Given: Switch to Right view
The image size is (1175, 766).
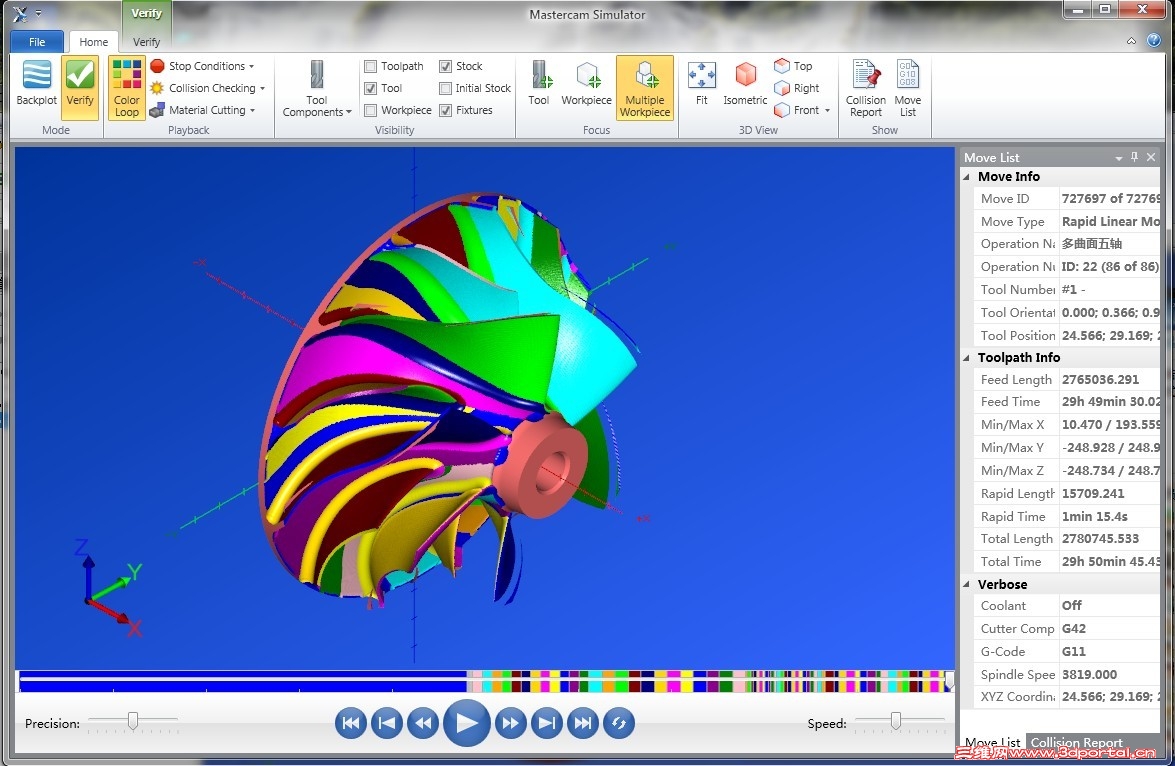Looking at the screenshot, I should coord(797,88).
